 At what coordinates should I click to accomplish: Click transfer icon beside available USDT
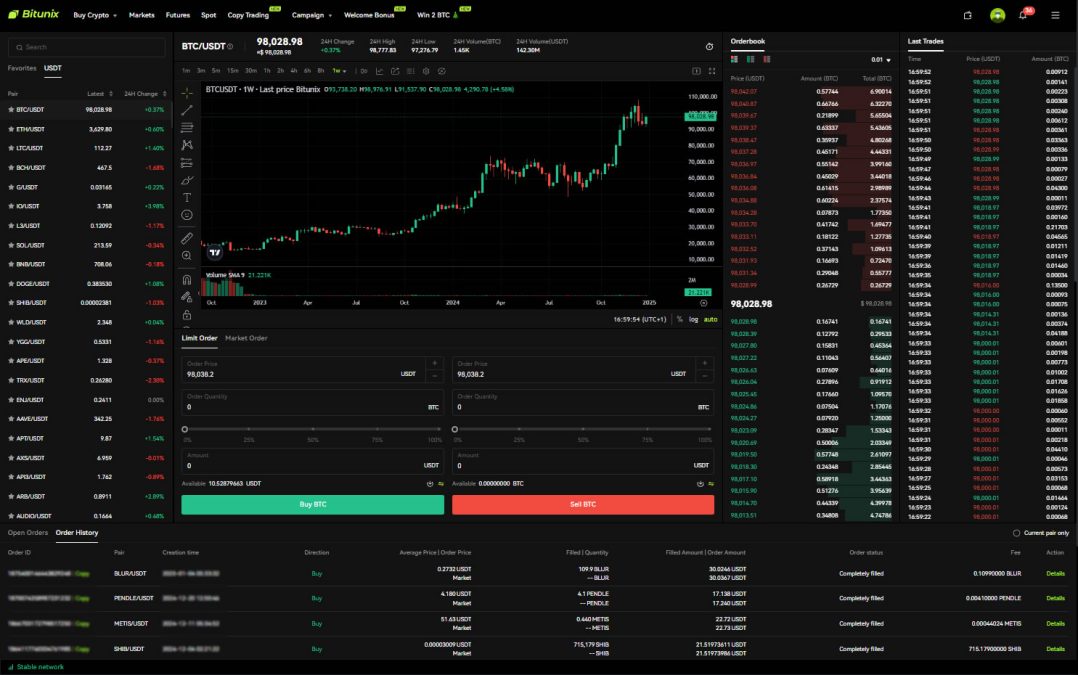(x=441, y=484)
